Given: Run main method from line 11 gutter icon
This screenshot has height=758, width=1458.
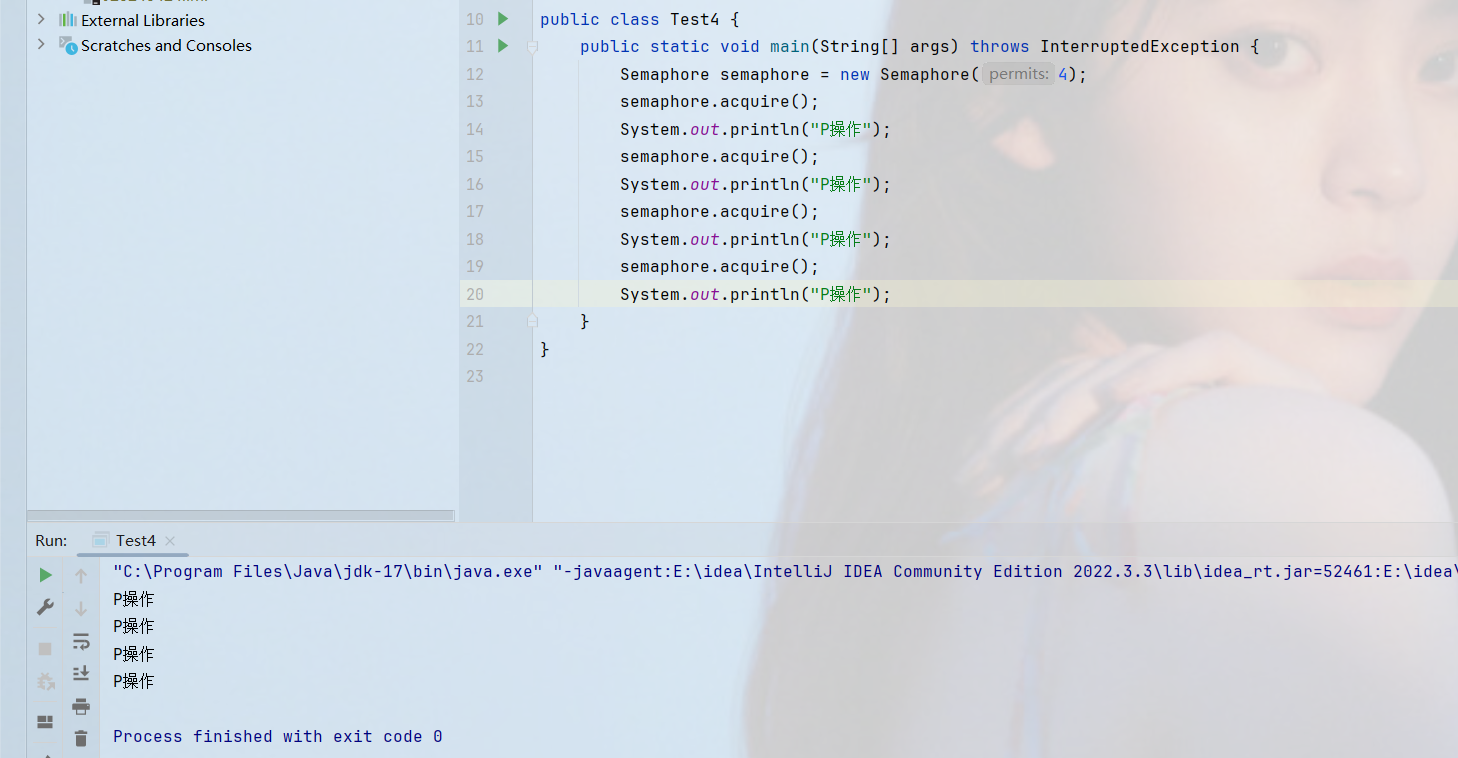Looking at the screenshot, I should pos(503,46).
